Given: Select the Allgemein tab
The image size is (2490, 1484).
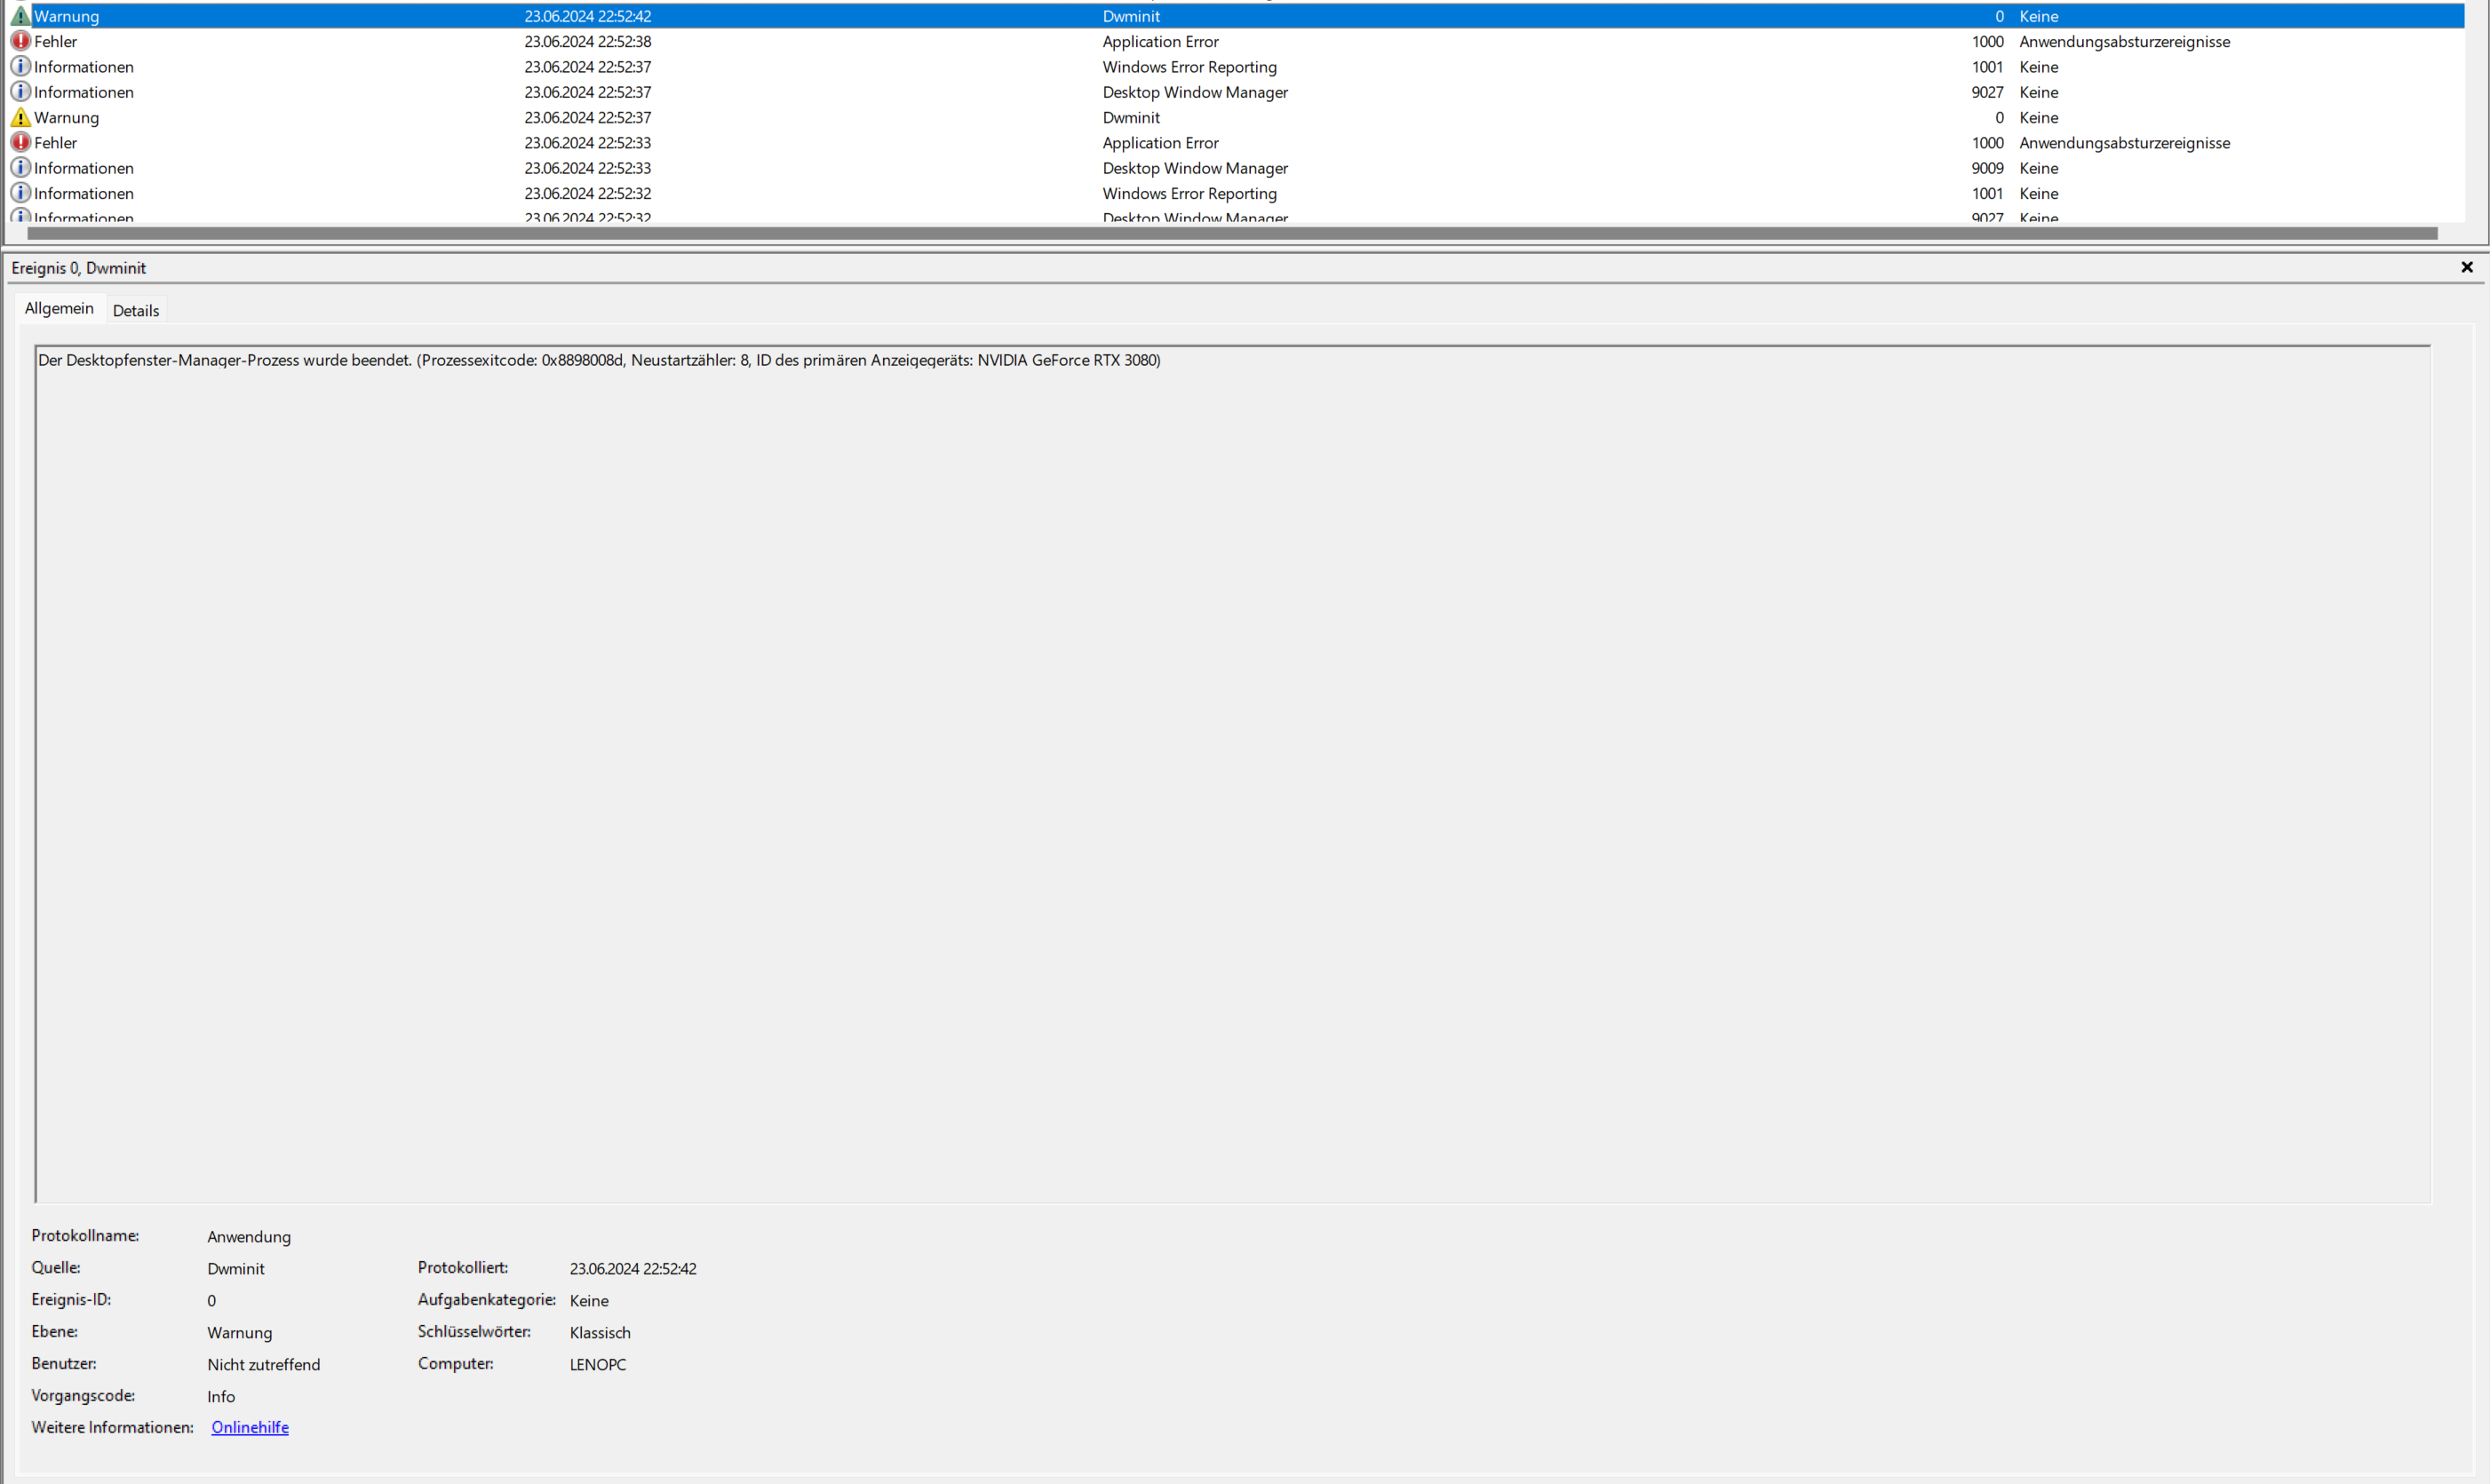Looking at the screenshot, I should point(59,308).
